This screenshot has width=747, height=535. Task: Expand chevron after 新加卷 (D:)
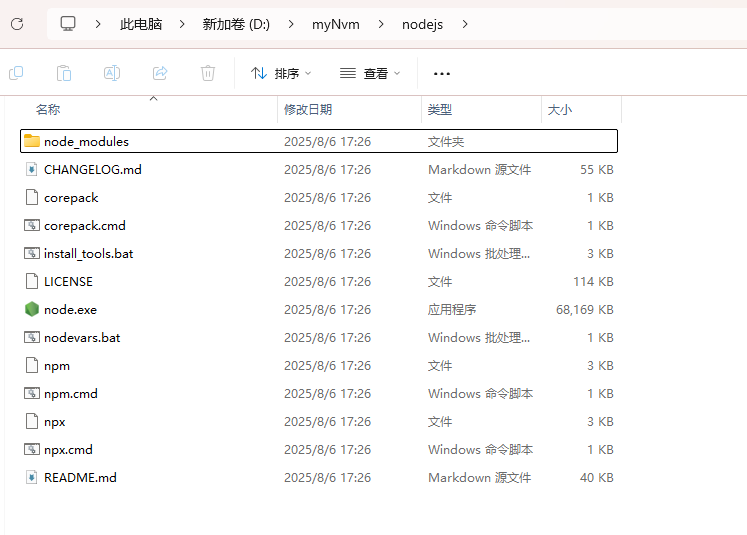(x=291, y=24)
